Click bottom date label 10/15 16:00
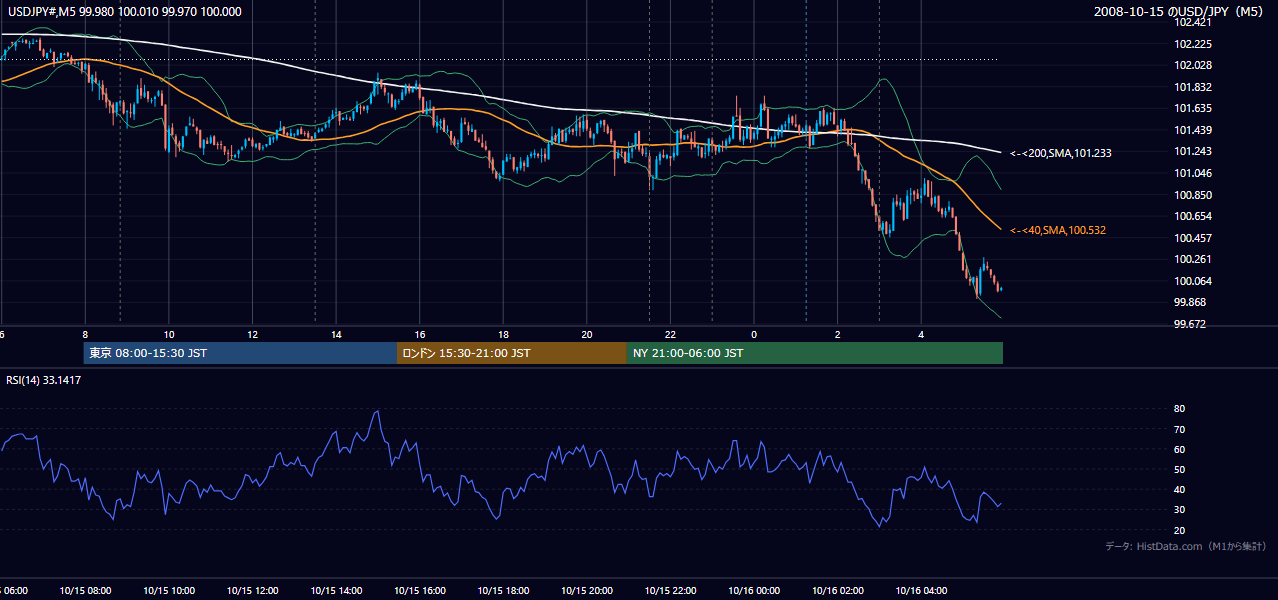 point(419,590)
